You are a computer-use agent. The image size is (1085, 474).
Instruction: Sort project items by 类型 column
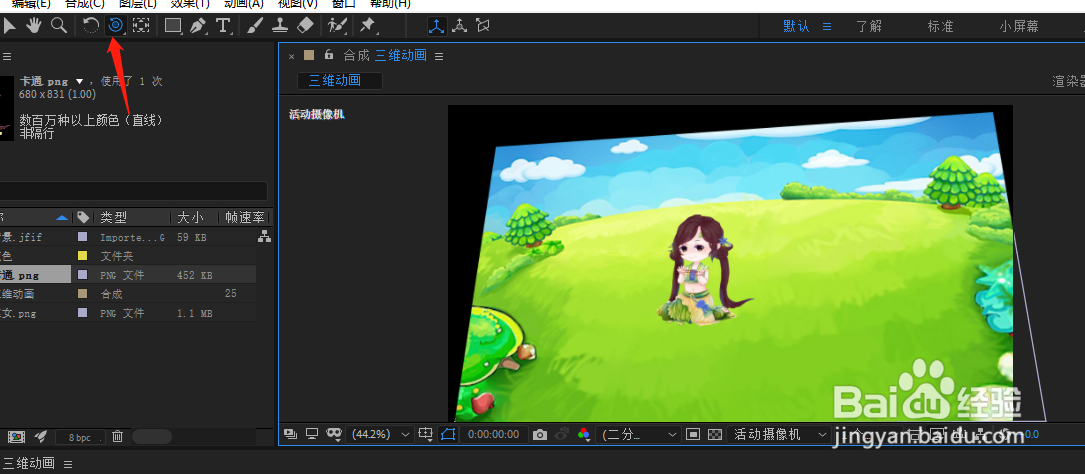pyautogui.click(x=113, y=217)
